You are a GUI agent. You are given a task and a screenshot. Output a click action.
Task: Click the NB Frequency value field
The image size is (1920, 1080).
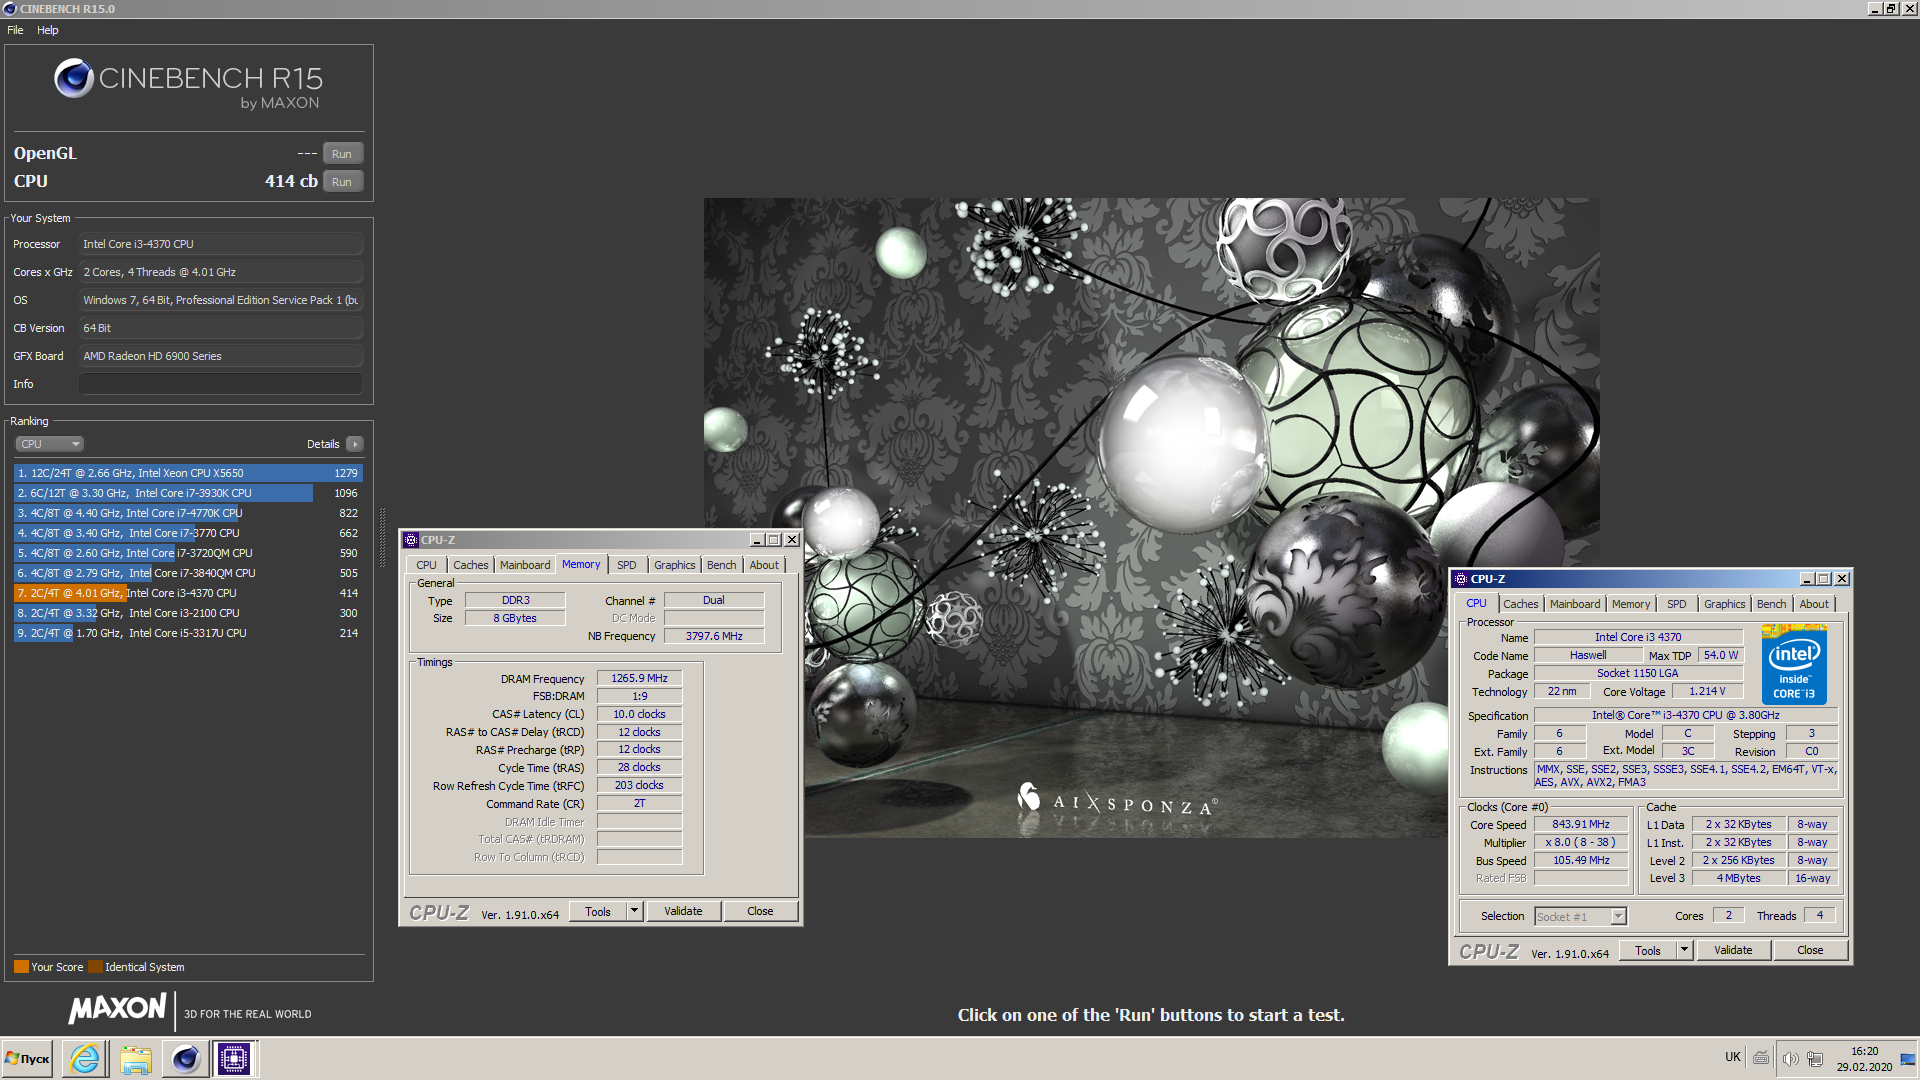coord(714,636)
